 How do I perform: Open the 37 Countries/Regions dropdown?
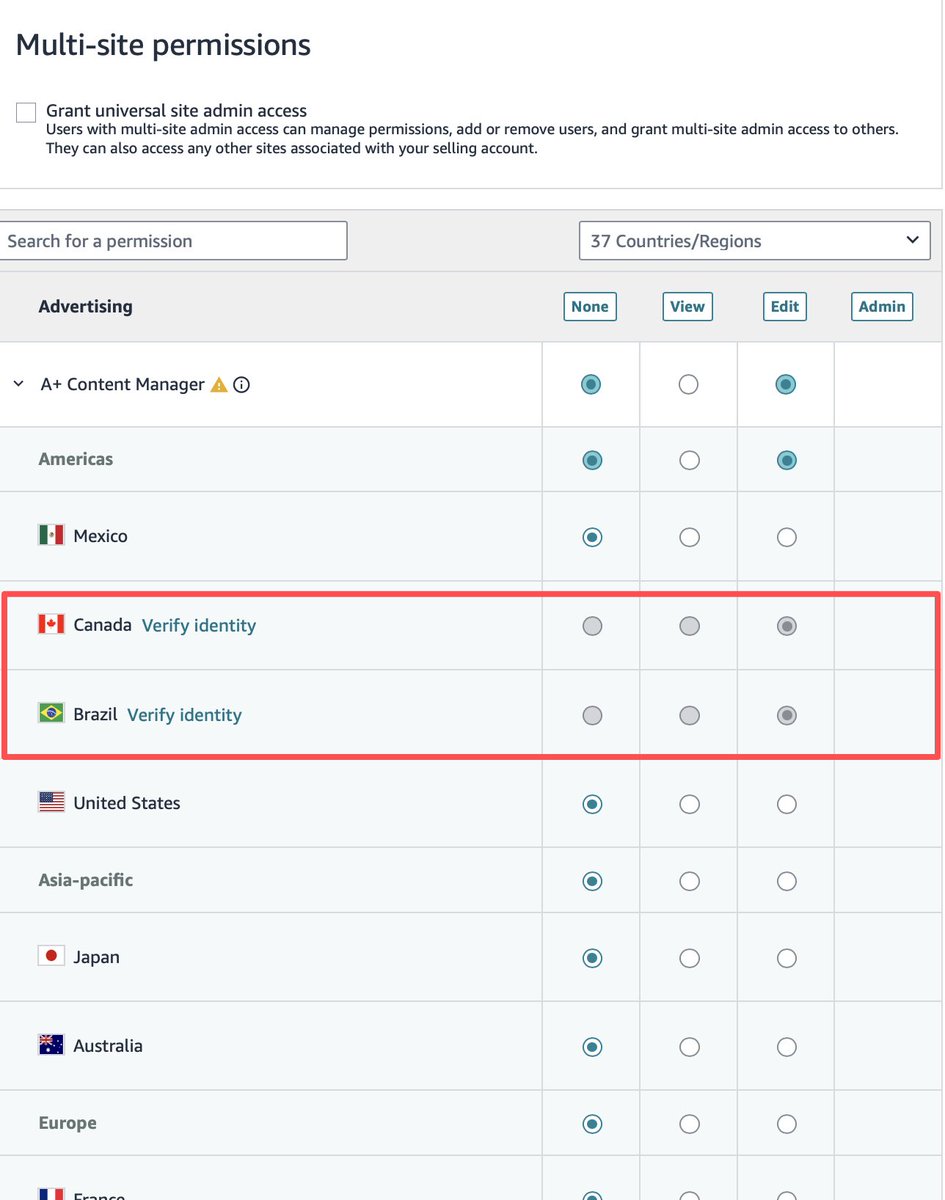pyautogui.click(x=754, y=240)
